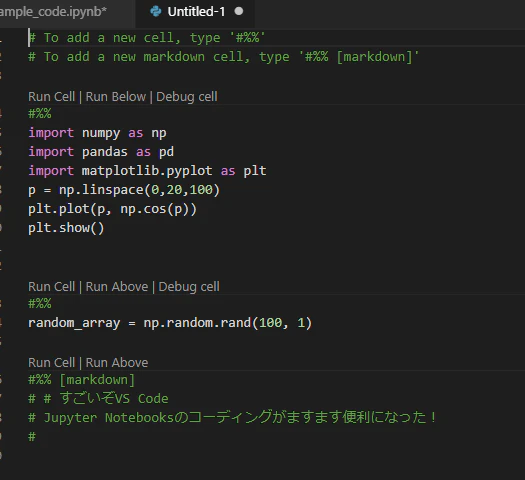This screenshot has height=480, width=525.
Task: Click Run Above on the markdown cell
Action: 117,363
